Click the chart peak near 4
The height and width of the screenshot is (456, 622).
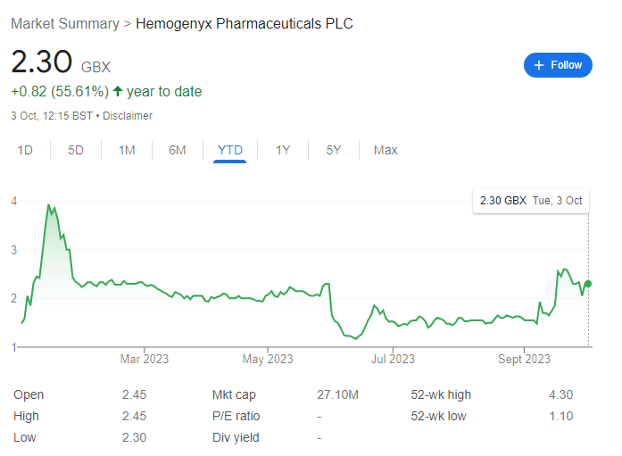tap(49, 205)
